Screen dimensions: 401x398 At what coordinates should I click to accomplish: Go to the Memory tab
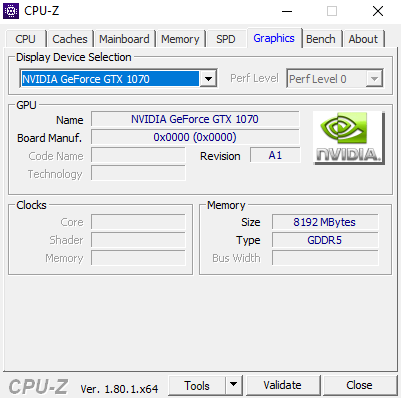click(180, 39)
